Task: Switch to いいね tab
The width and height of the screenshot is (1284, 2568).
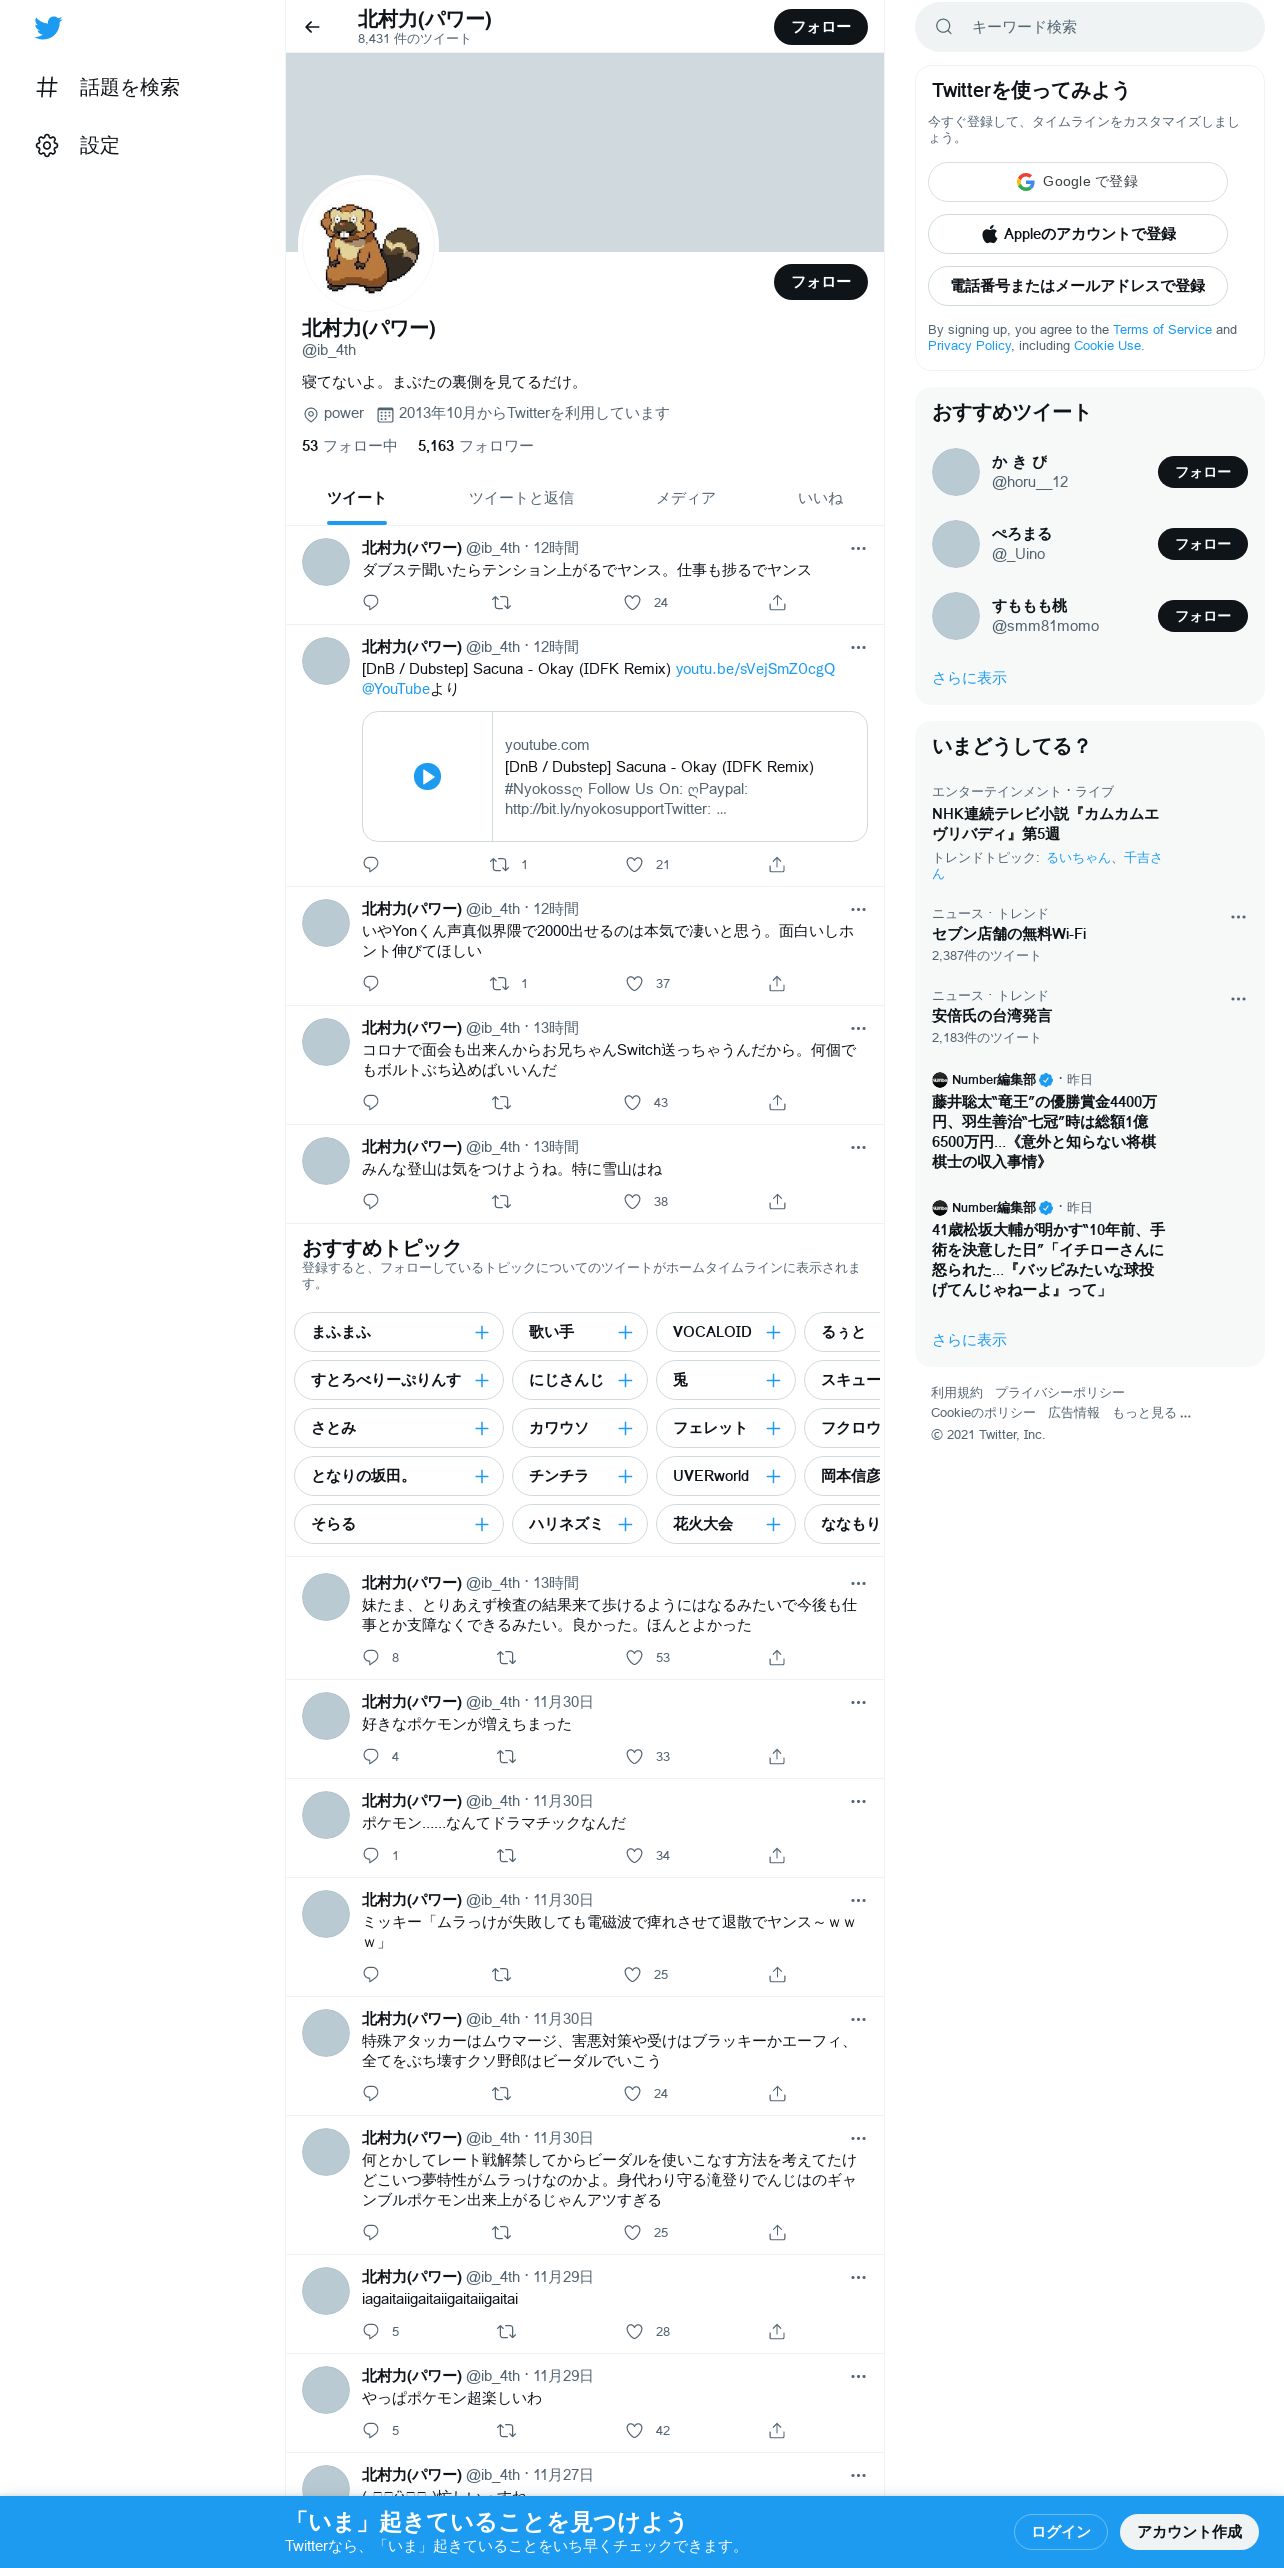Action: (820, 498)
